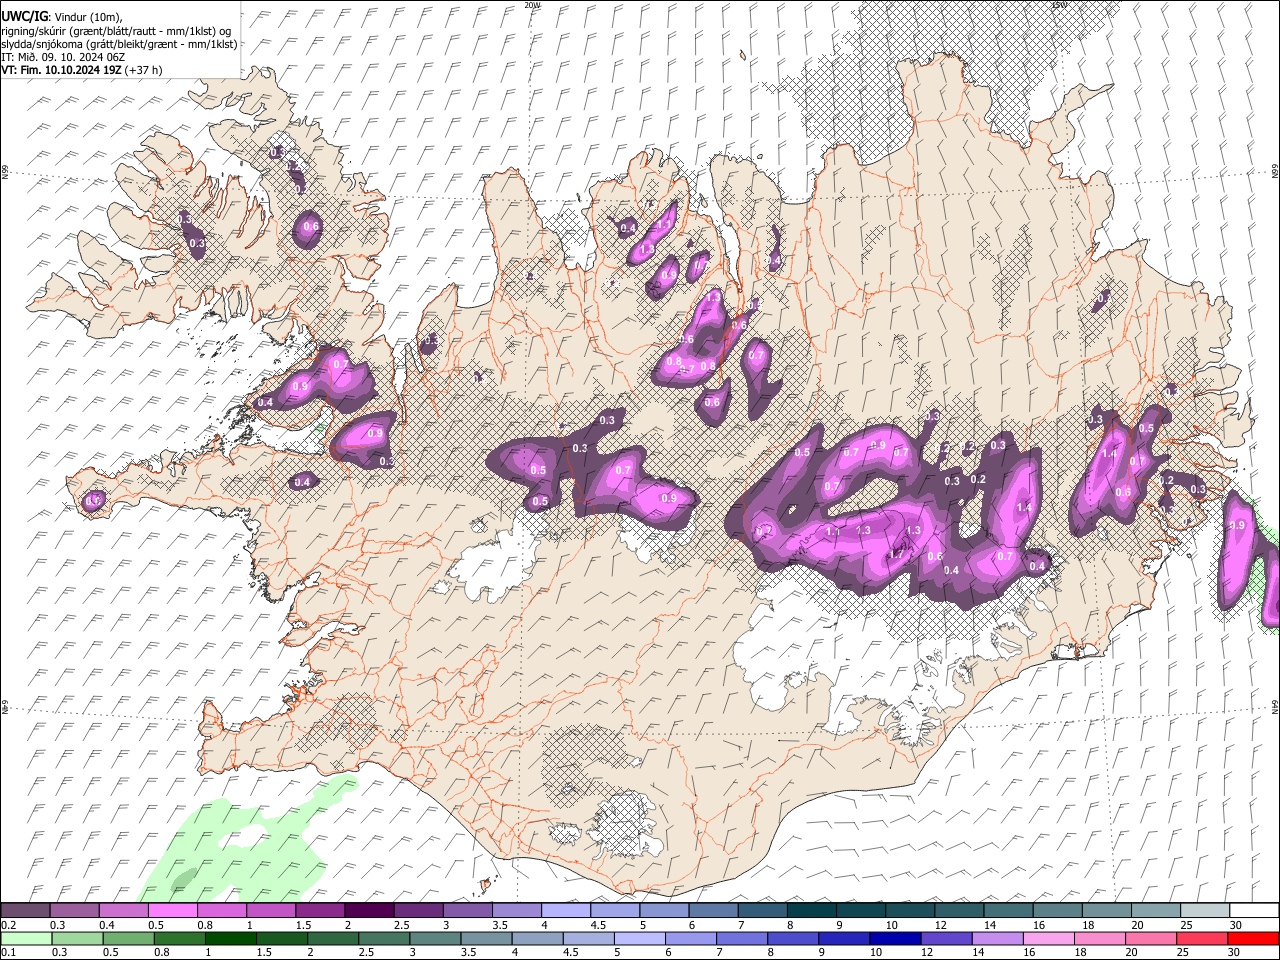
Task: Choose the dark teal snow swatch labeled 8
Action: [812, 910]
